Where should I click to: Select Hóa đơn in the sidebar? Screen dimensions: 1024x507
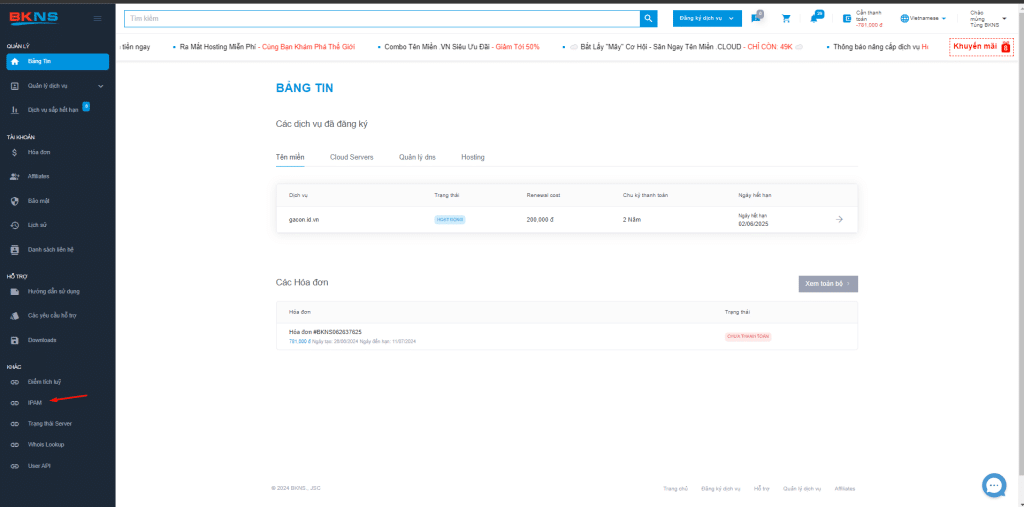click(39, 152)
